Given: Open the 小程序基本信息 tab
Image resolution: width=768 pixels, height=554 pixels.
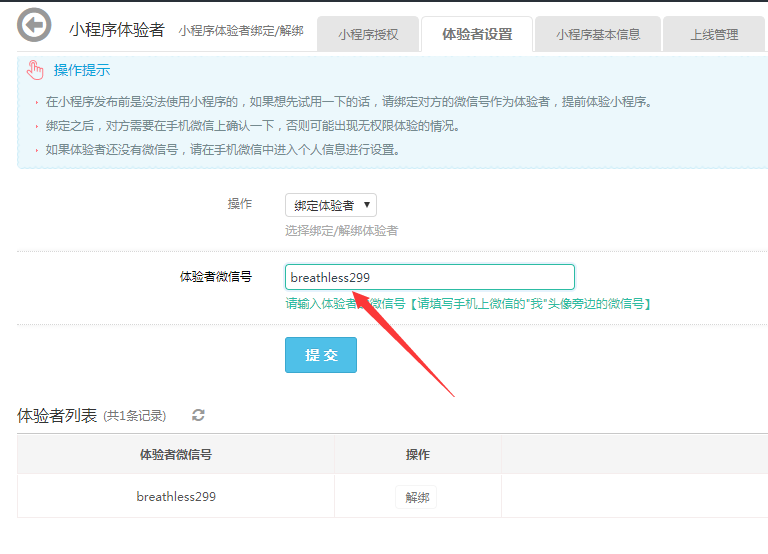Looking at the screenshot, I should pyautogui.click(x=598, y=34).
